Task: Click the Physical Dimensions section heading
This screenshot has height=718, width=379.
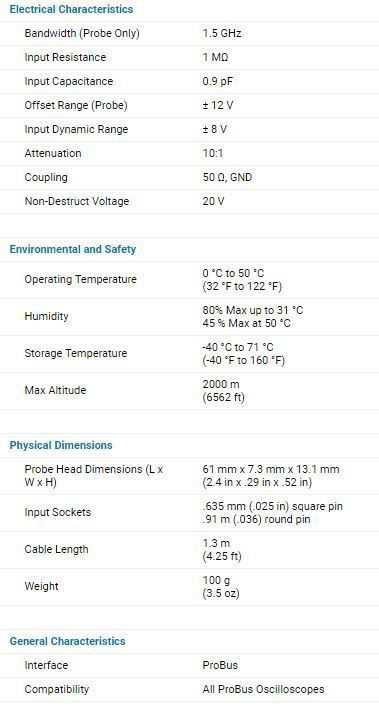Action: pyautogui.click(x=61, y=445)
